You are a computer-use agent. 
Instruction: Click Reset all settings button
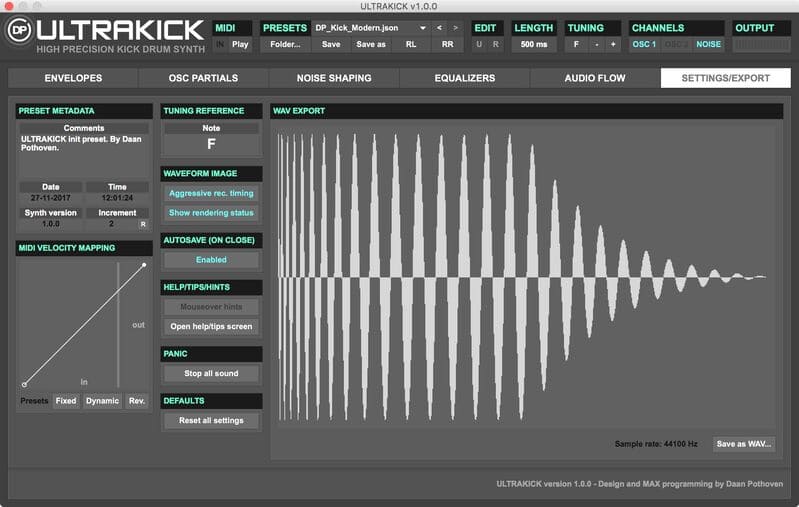point(211,420)
